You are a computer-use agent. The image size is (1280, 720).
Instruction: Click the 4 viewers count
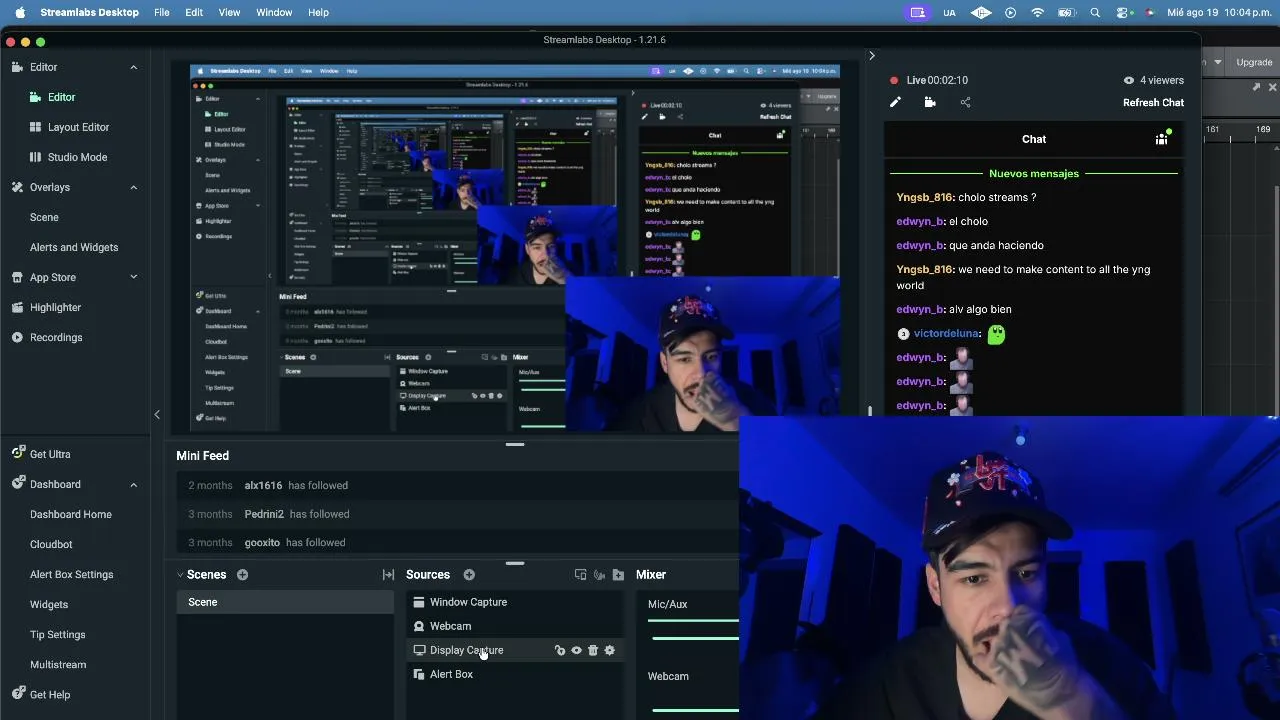[x=1154, y=80]
